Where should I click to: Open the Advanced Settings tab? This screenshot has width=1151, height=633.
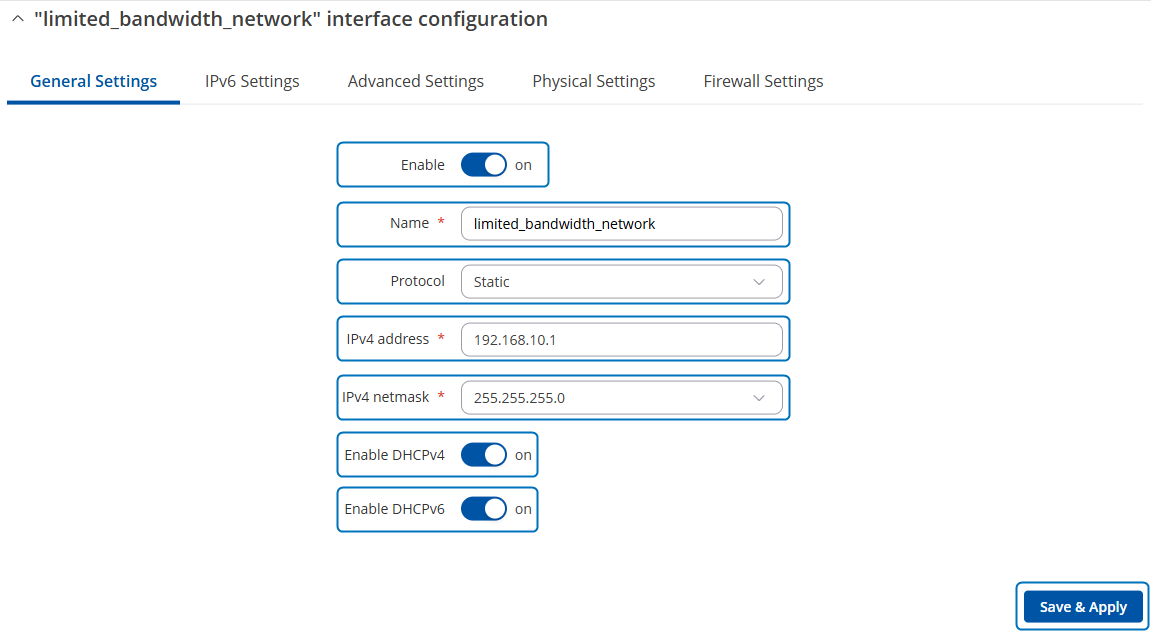[x=415, y=81]
